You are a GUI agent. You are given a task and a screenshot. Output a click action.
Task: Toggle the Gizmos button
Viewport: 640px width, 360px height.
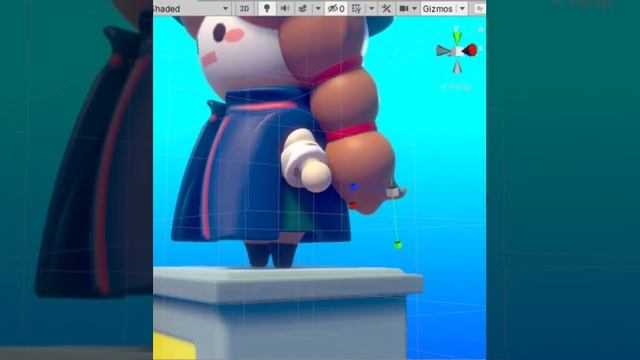[438, 9]
